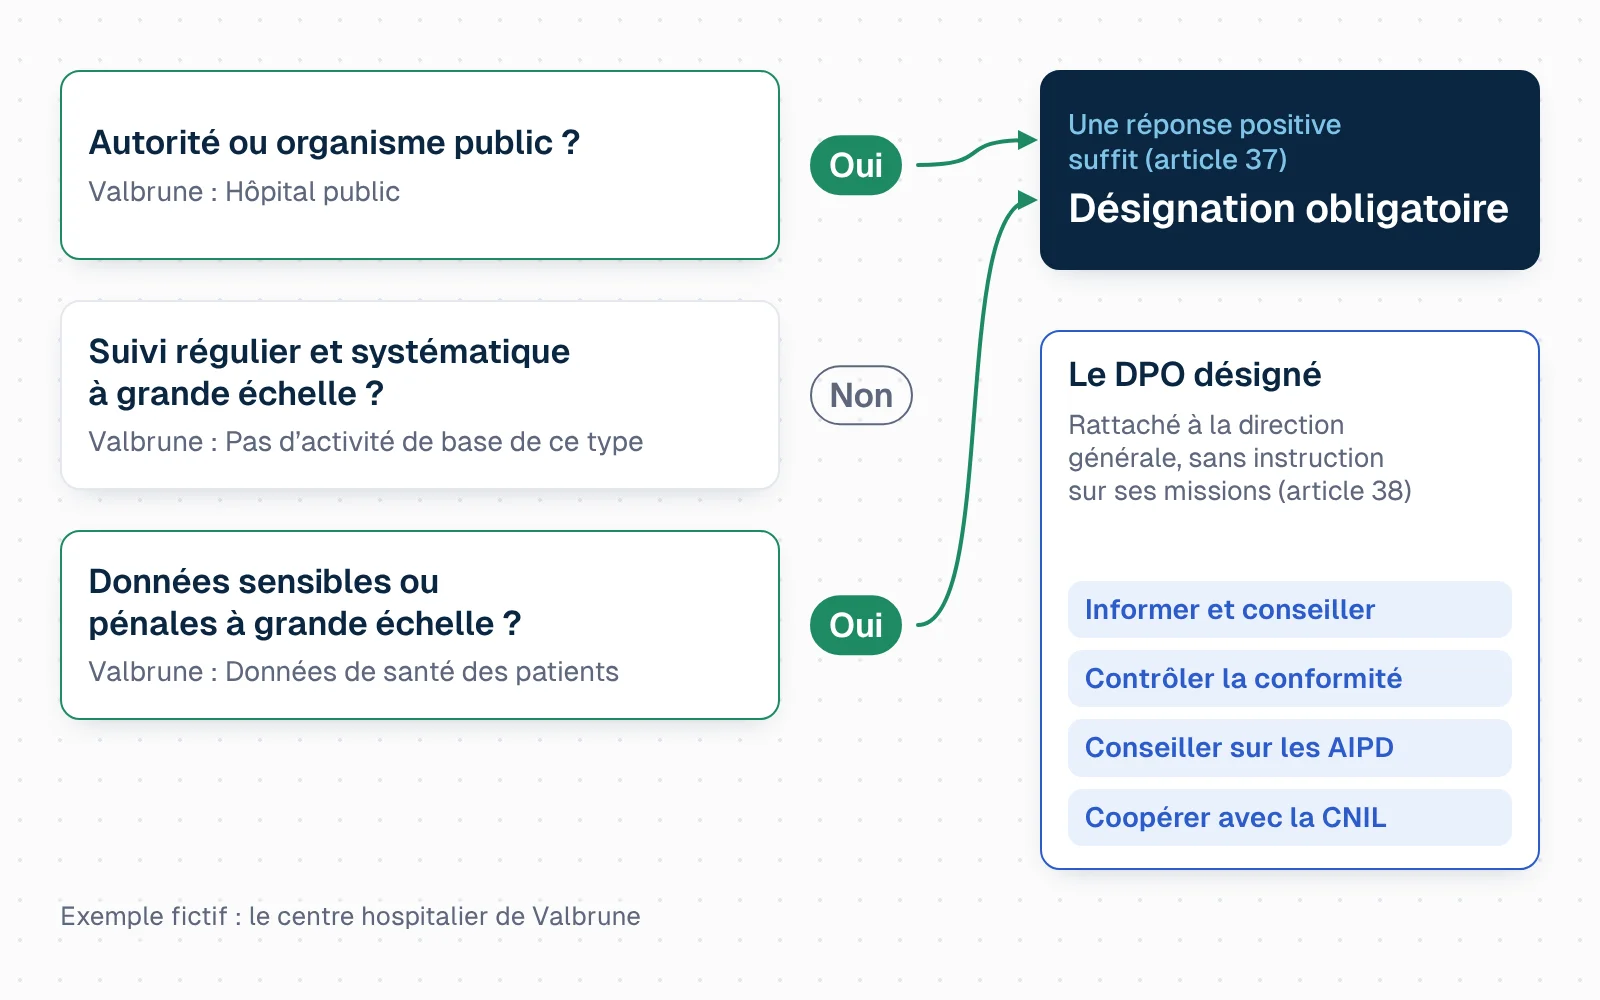Click "Une réponse positive suffit (article 37)"
The width and height of the screenshot is (1600, 1000).
[x=1204, y=142]
